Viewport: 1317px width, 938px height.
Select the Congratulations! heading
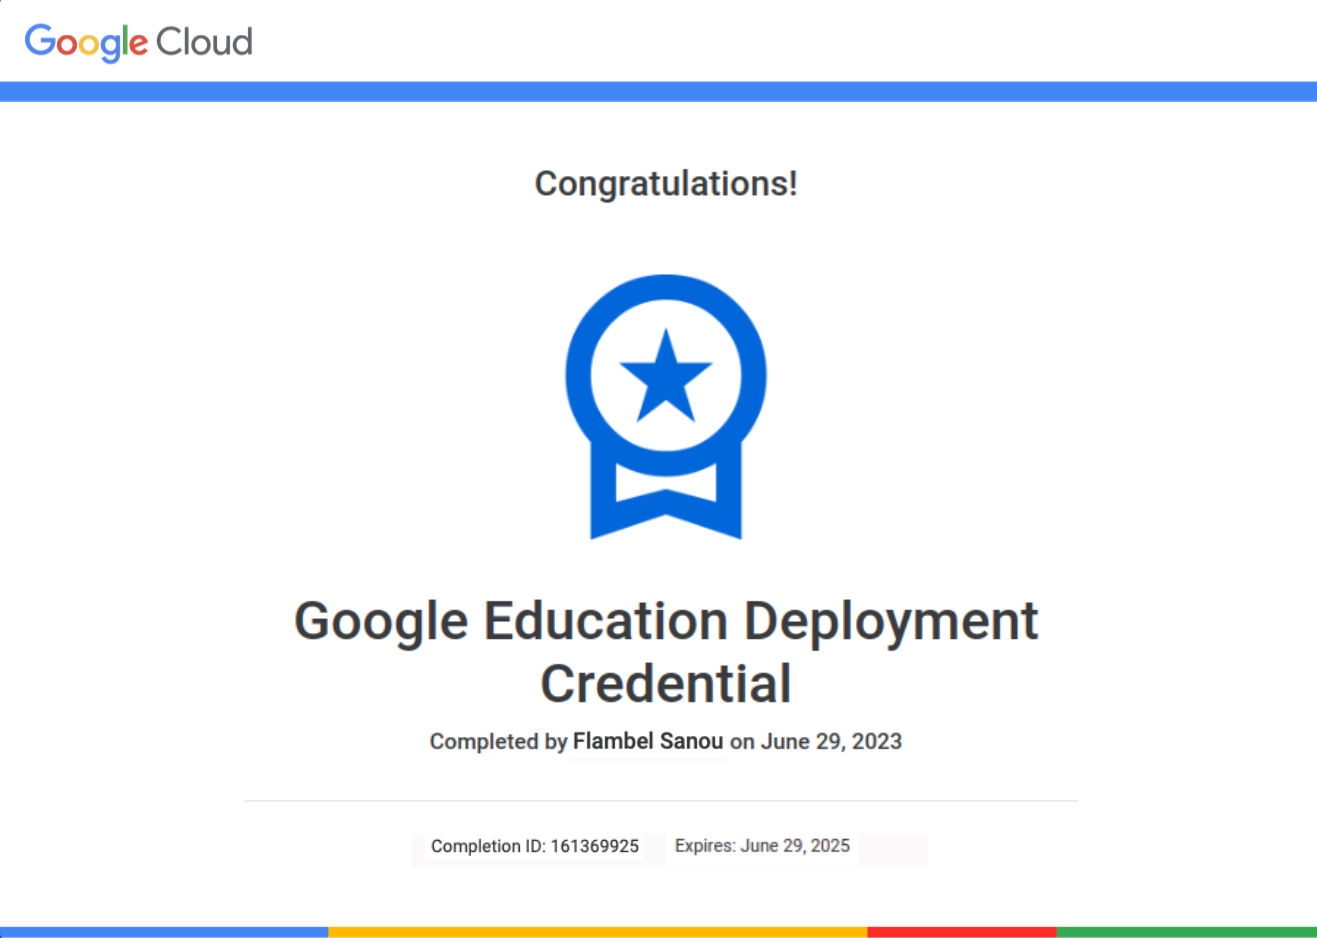tap(666, 184)
